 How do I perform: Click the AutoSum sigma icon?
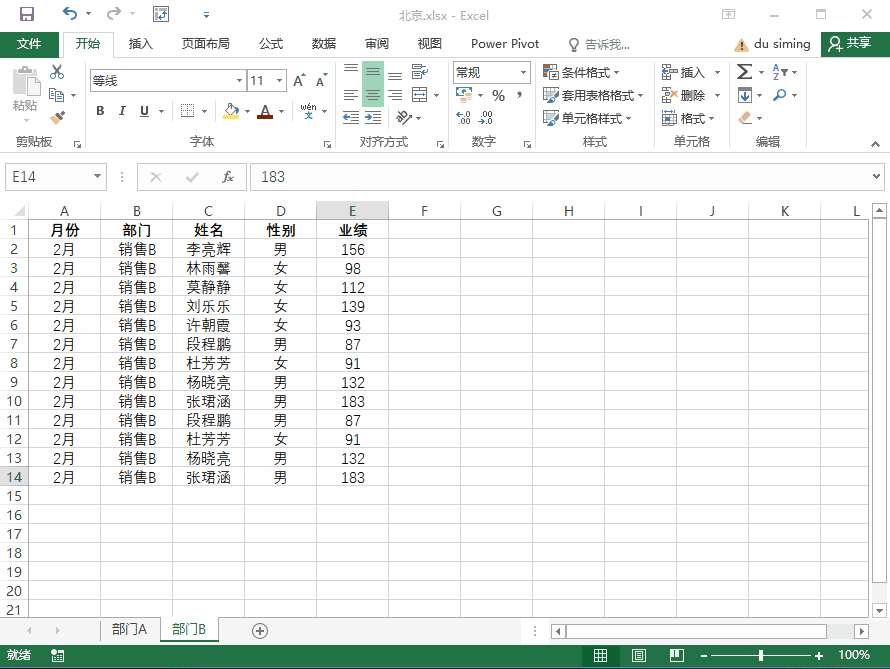[x=744, y=72]
